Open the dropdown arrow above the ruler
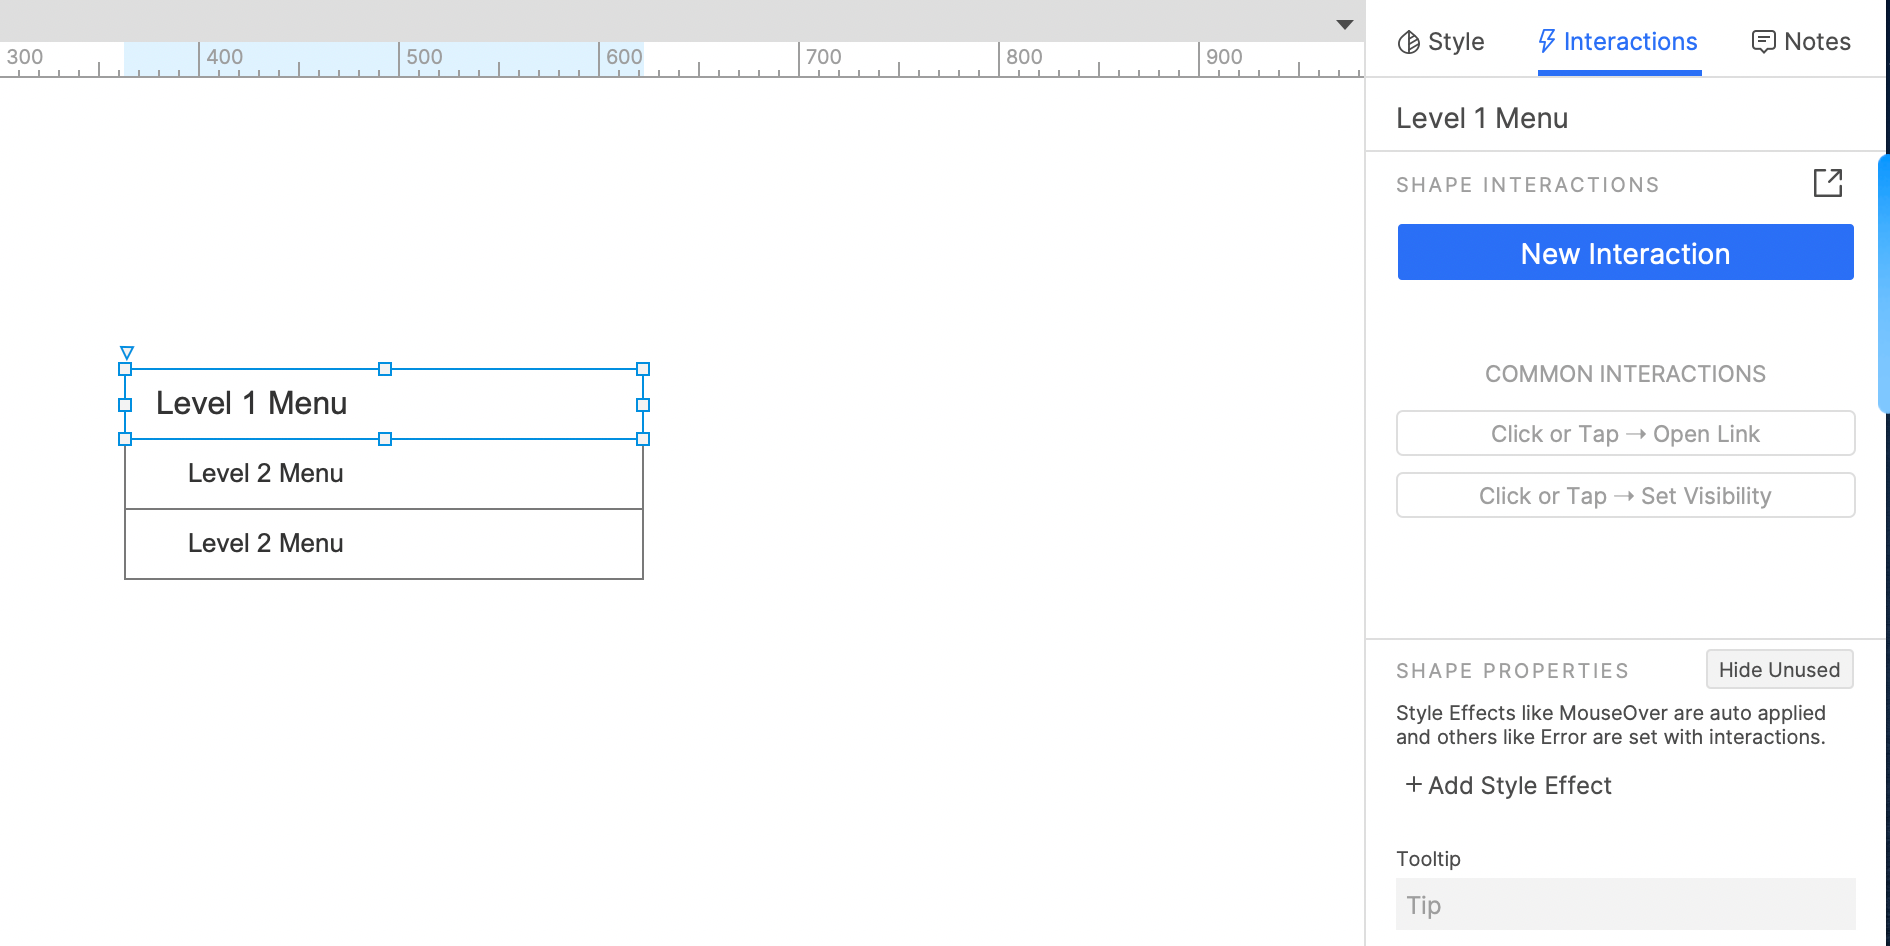Viewport: 1890px width, 946px height. pyautogui.click(x=1345, y=24)
